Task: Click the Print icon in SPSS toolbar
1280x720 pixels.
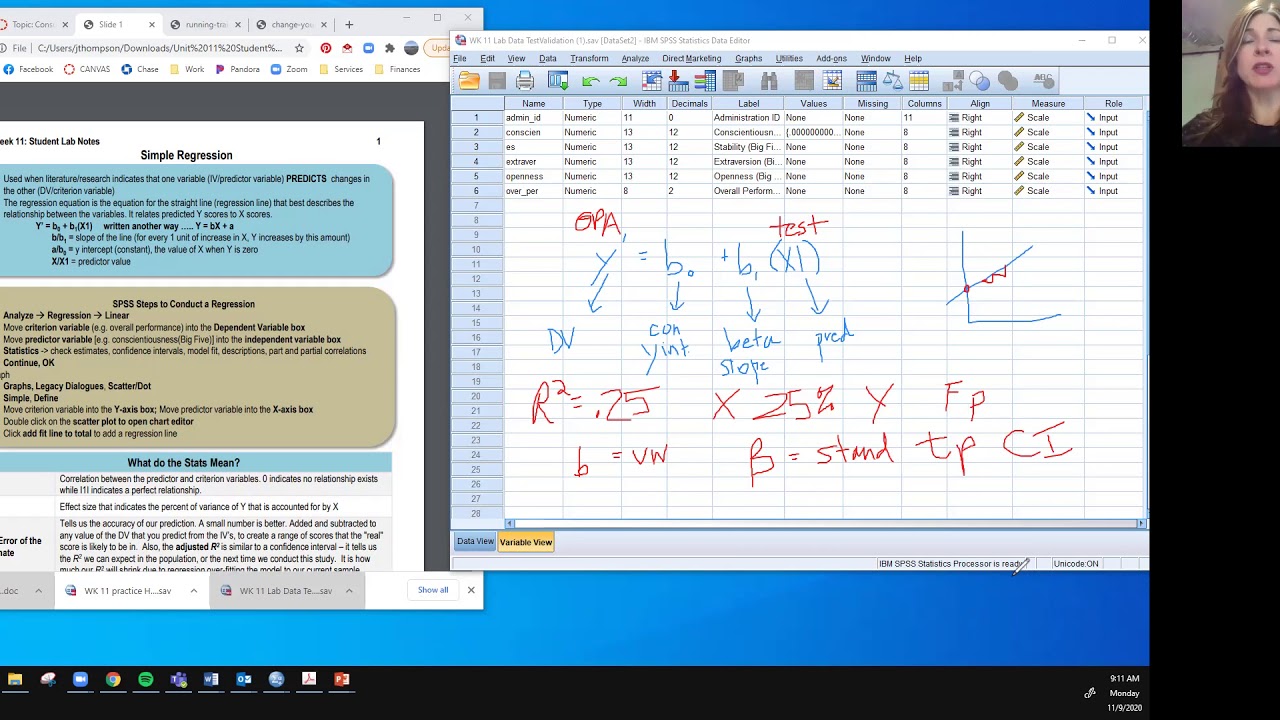Action: pos(525,81)
